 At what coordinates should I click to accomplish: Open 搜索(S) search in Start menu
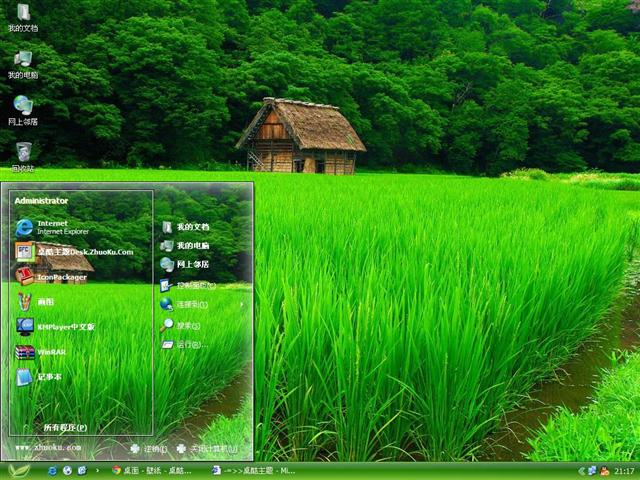(180, 325)
